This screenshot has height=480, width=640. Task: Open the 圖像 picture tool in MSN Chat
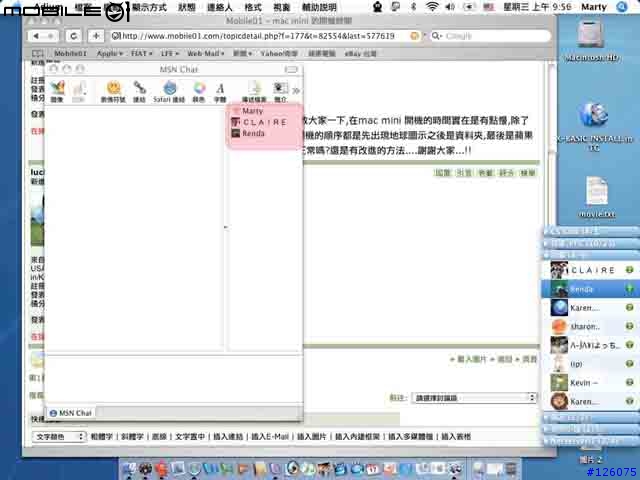pos(57,91)
